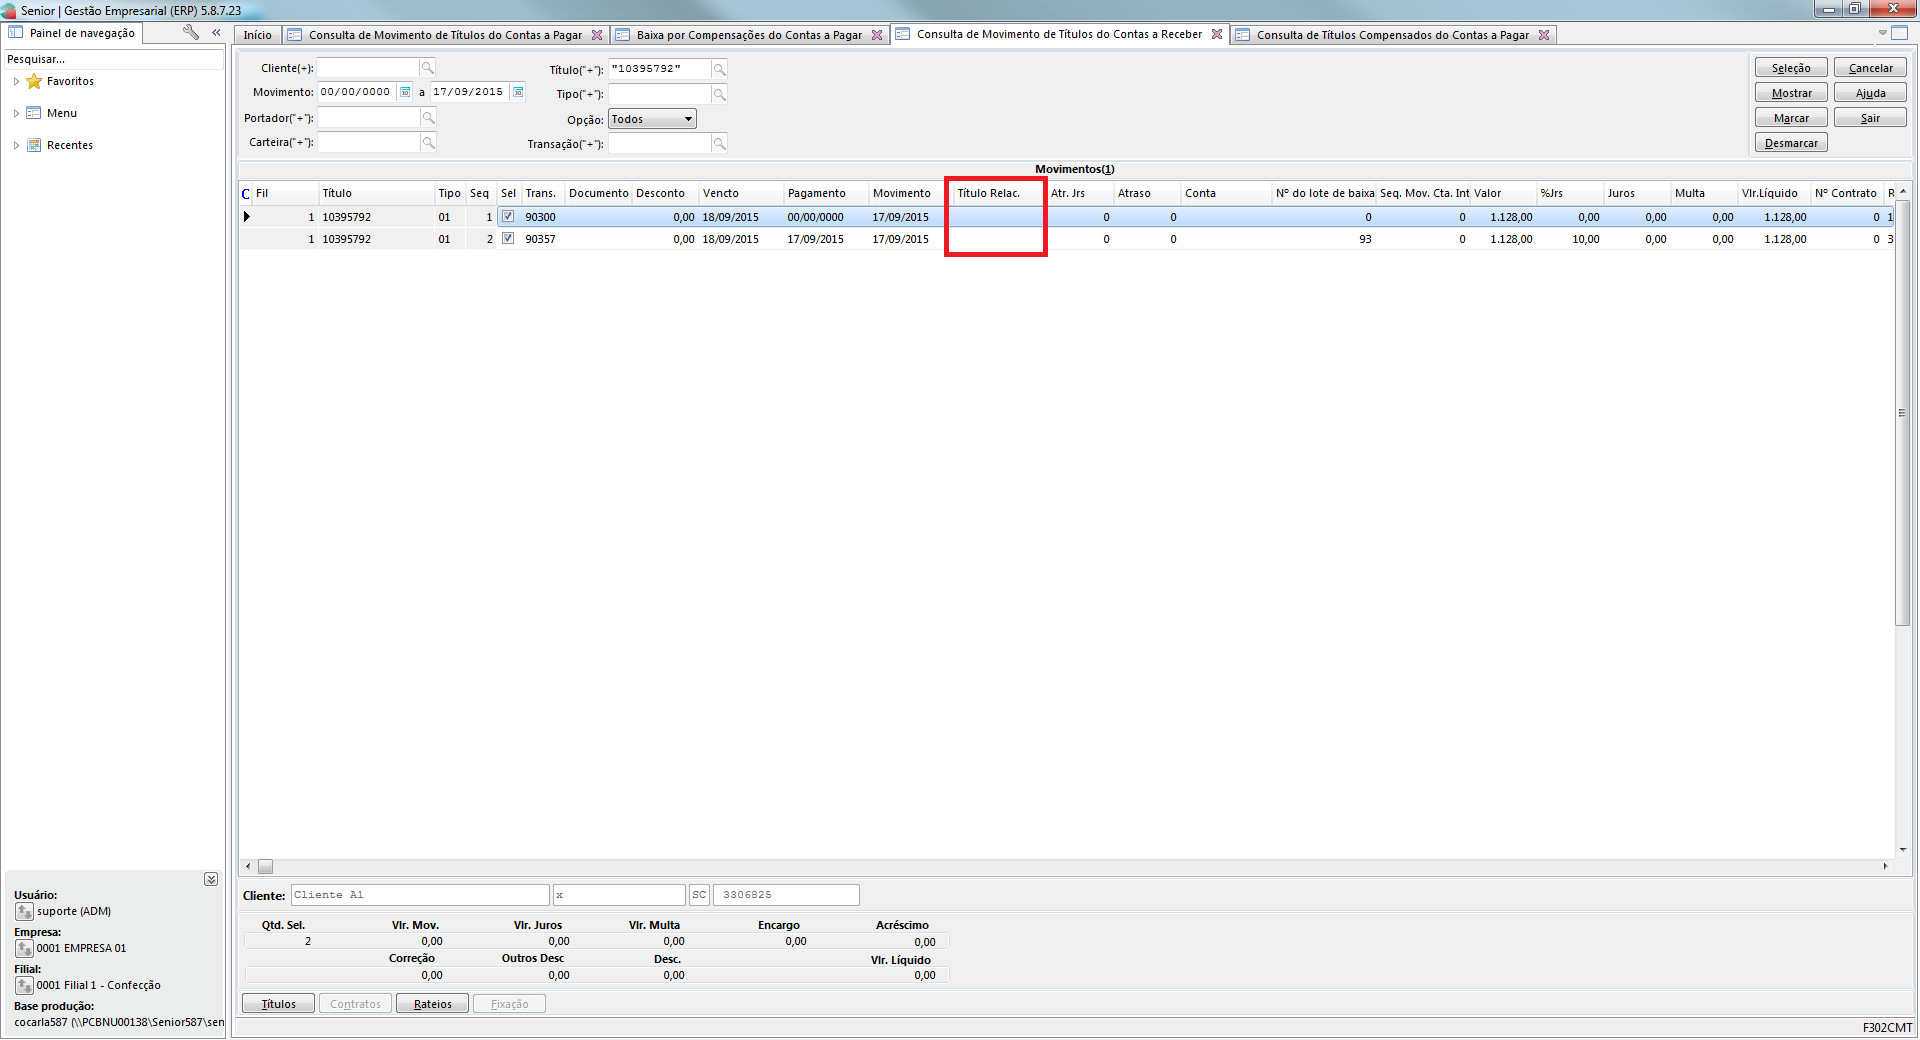This screenshot has height=1040, width=1920.
Task: Click the Ajuda button
Action: click(1870, 93)
